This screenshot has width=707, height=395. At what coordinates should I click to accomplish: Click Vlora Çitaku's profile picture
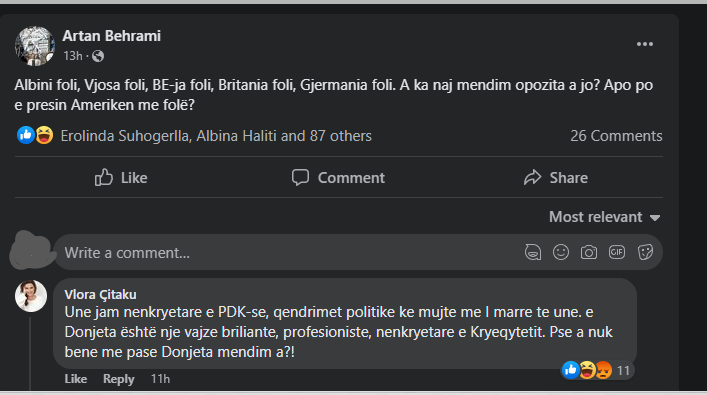[31, 296]
